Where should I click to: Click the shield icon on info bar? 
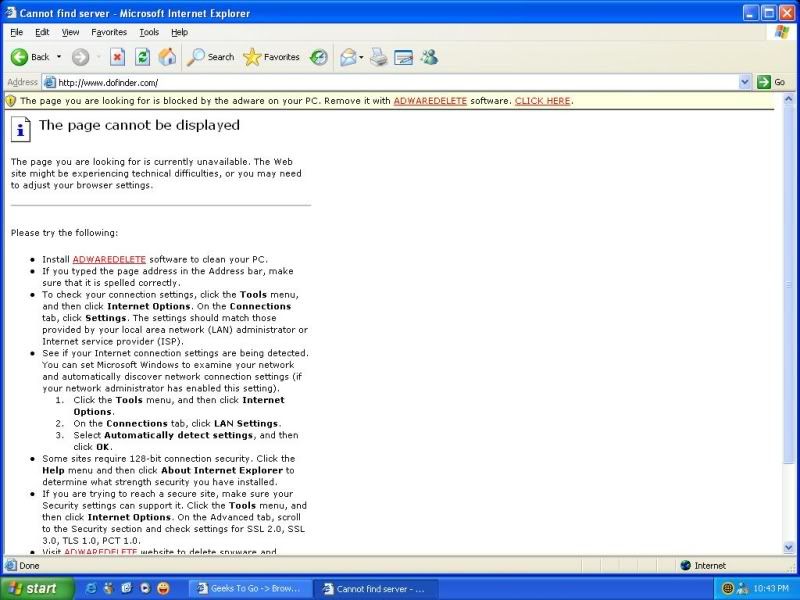(x=11, y=101)
